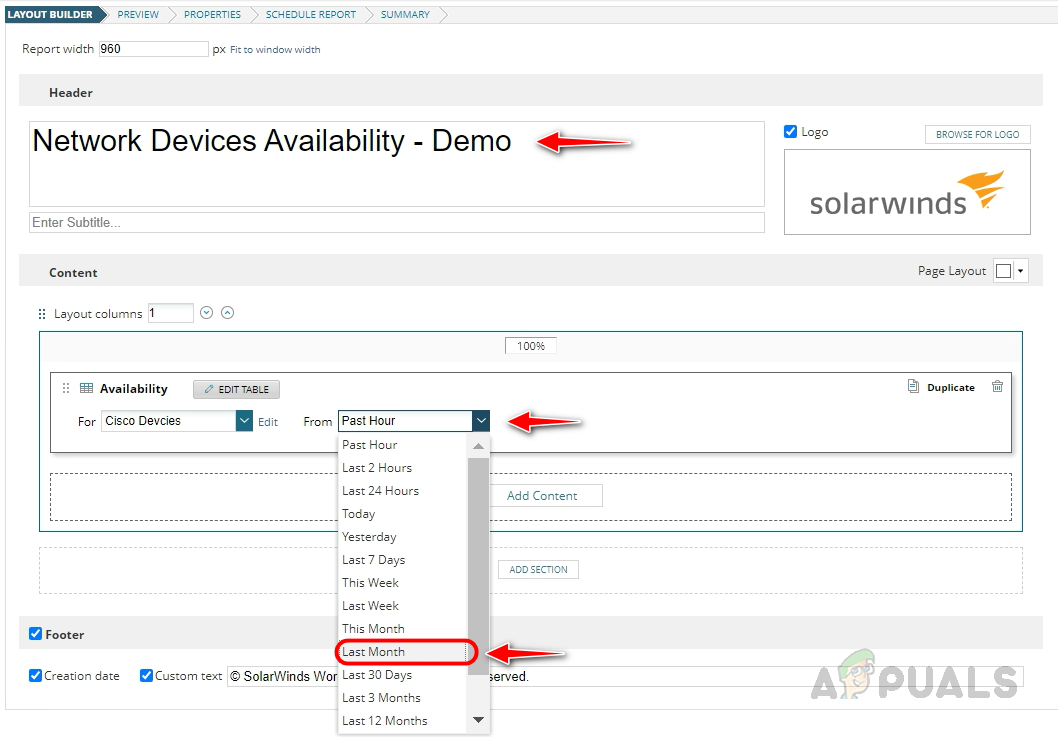Increase layout columns with up arrow
The image size is (1058, 744).
(227, 313)
